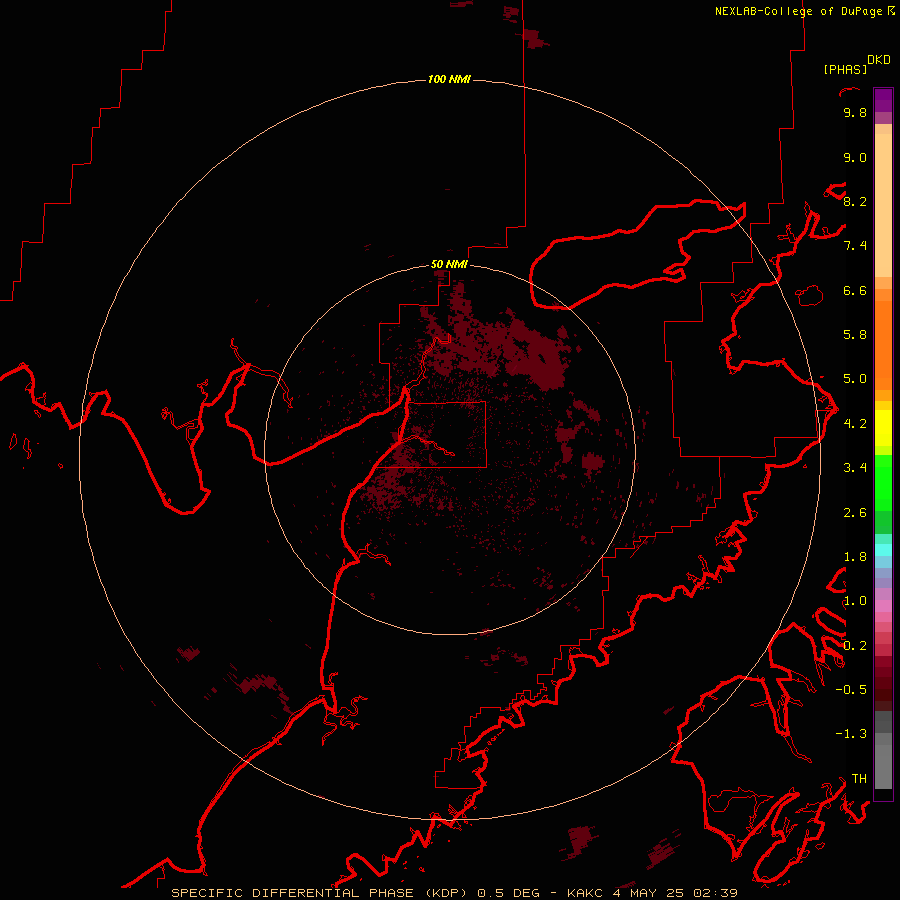Click the 0.2 legend value
This screenshot has width=900, height=900.
click(855, 646)
